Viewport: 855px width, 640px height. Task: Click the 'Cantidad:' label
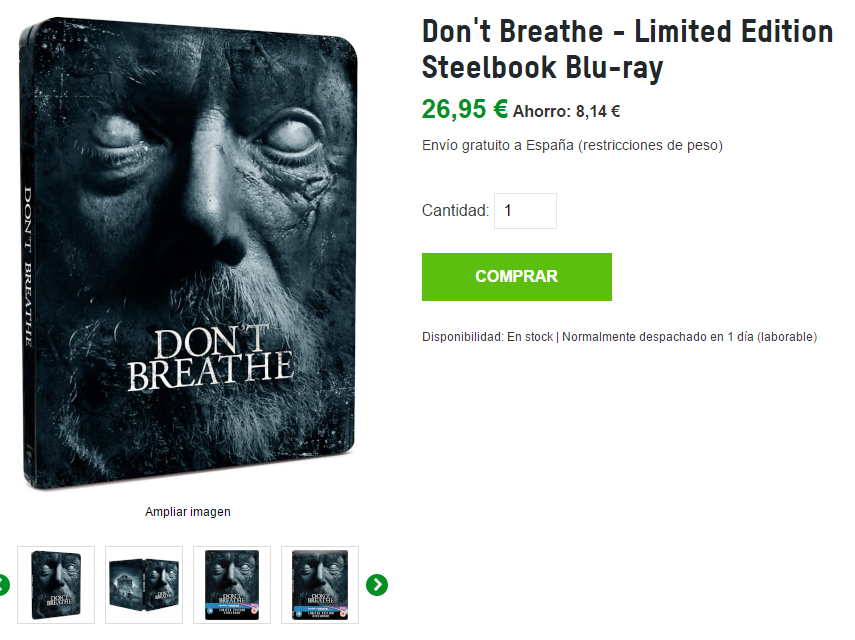pyautogui.click(x=455, y=210)
